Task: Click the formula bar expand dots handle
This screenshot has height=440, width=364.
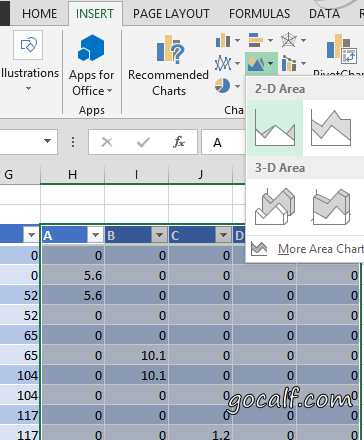Action: [73, 142]
